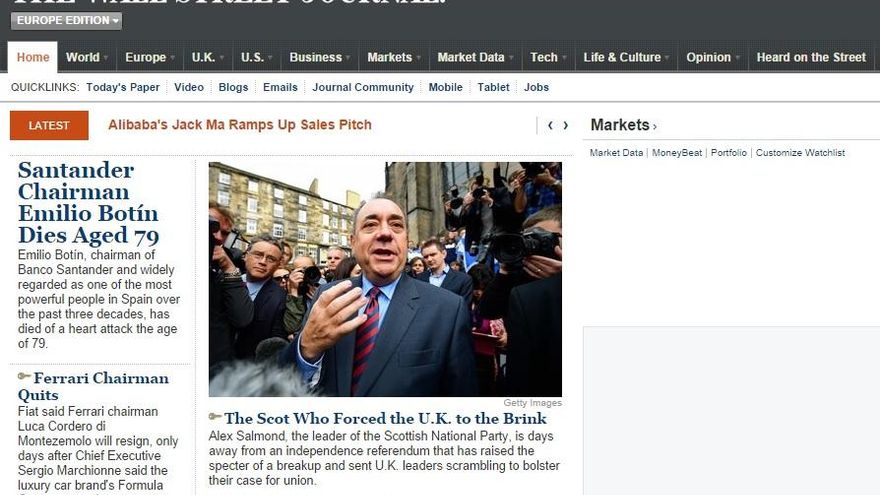Show the previous latest headline
The image size is (880, 495).
pos(550,125)
